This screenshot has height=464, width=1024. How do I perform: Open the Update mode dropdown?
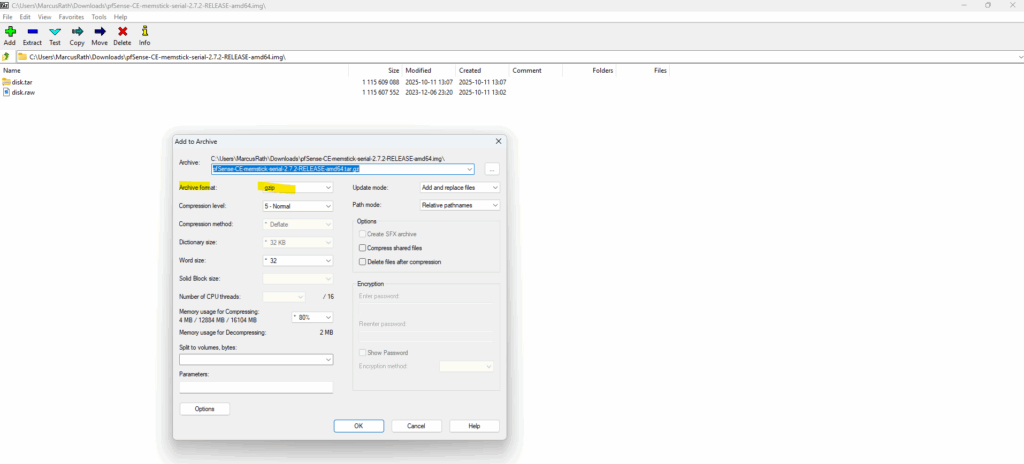tap(459, 187)
